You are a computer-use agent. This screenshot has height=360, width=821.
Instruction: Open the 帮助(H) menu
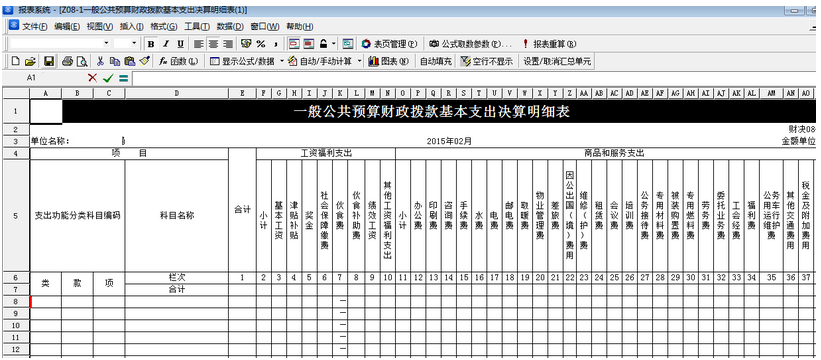pyautogui.click(x=299, y=27)
